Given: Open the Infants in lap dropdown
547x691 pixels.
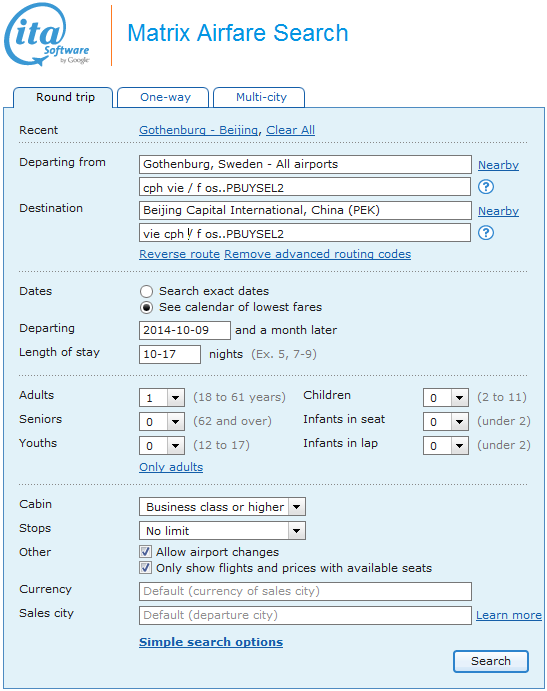Looking at the screenshot, I should click(x=446, y=445).
